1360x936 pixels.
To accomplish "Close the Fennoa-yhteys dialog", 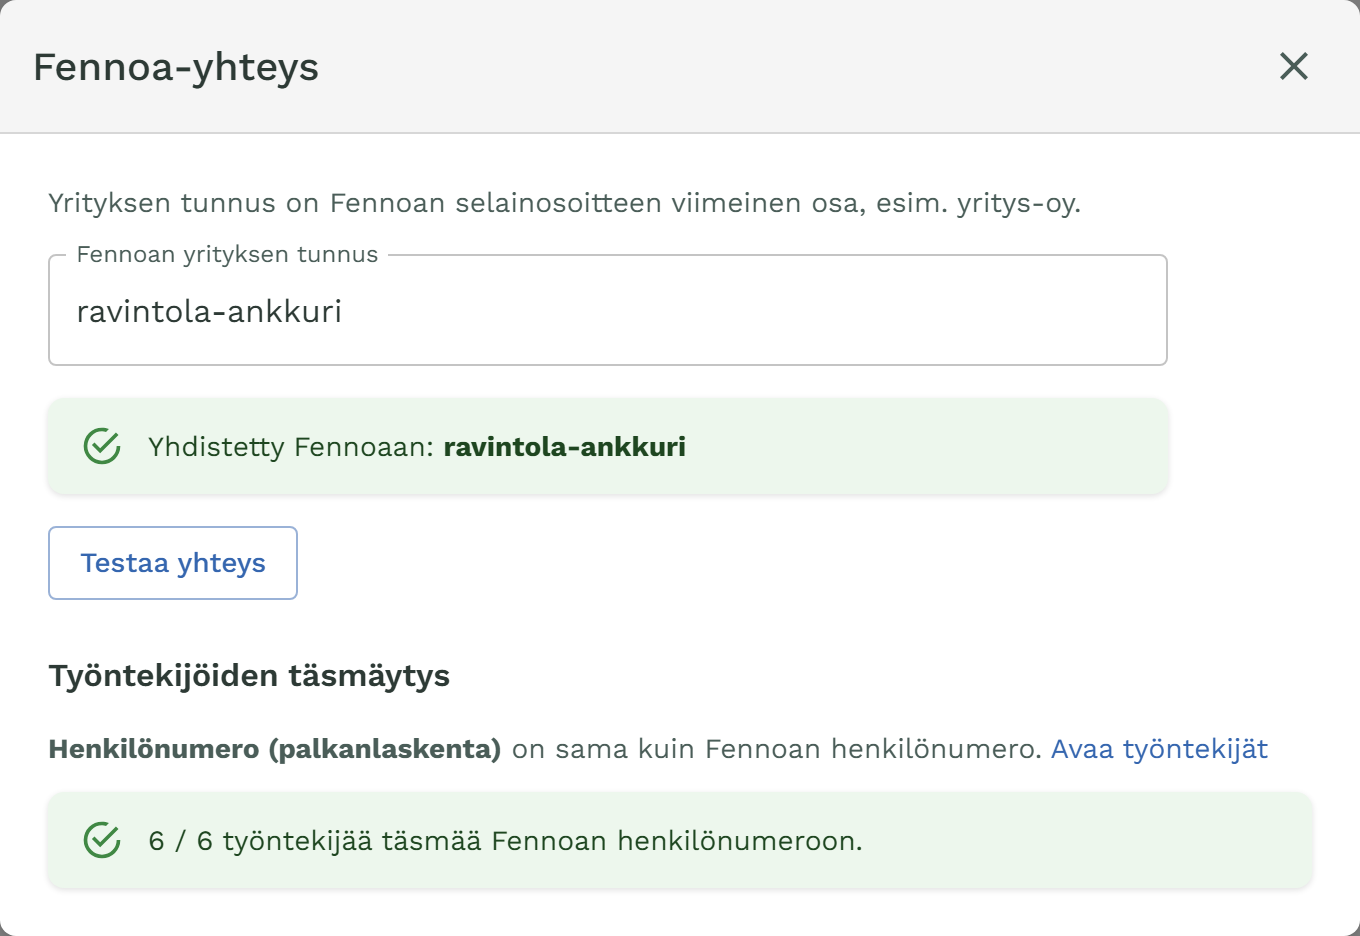I will [x=1294, y=66].
